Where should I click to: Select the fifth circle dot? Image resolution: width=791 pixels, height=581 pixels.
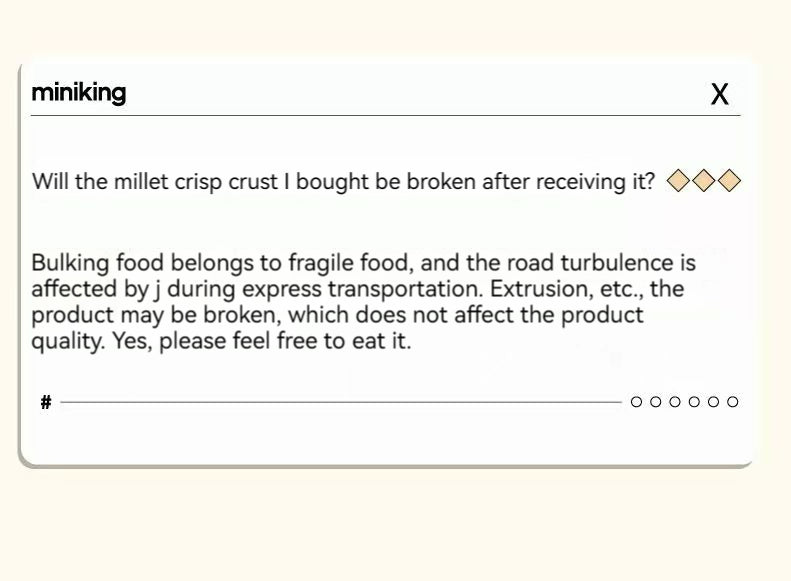[x=713, y=402]
